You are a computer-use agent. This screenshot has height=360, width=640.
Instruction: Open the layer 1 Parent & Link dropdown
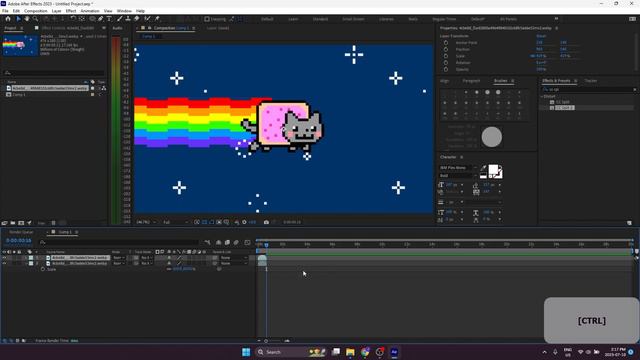(x=234, y=258)
